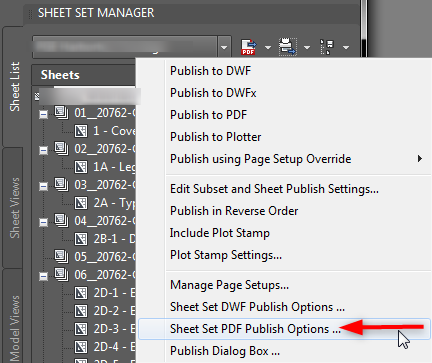
Task: Select the 01__20762 subset row
Action: click(105, 113)
